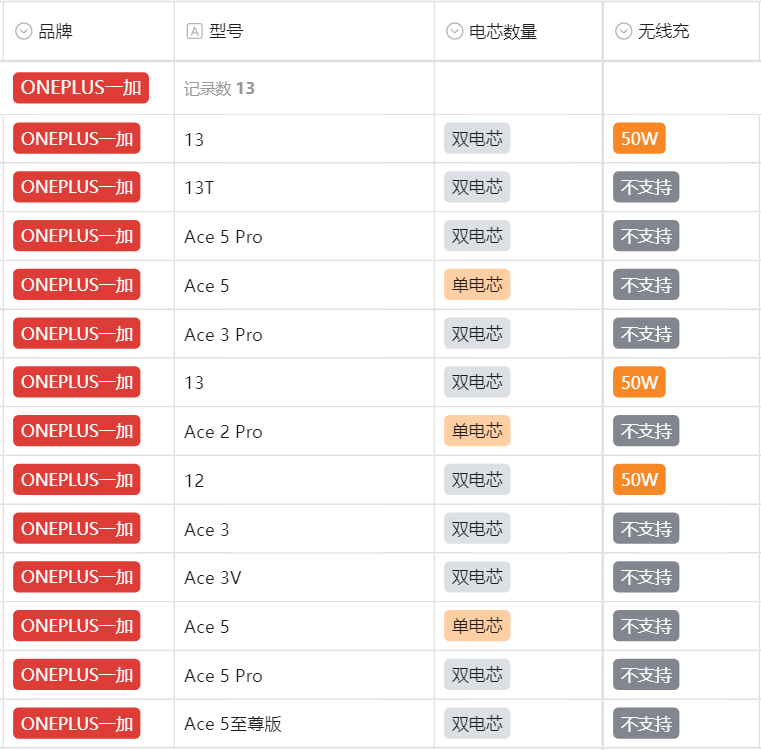761x750 pixels.
Task: Click the dropdown icon beside 品牌 header
Action: pos(24,32)
